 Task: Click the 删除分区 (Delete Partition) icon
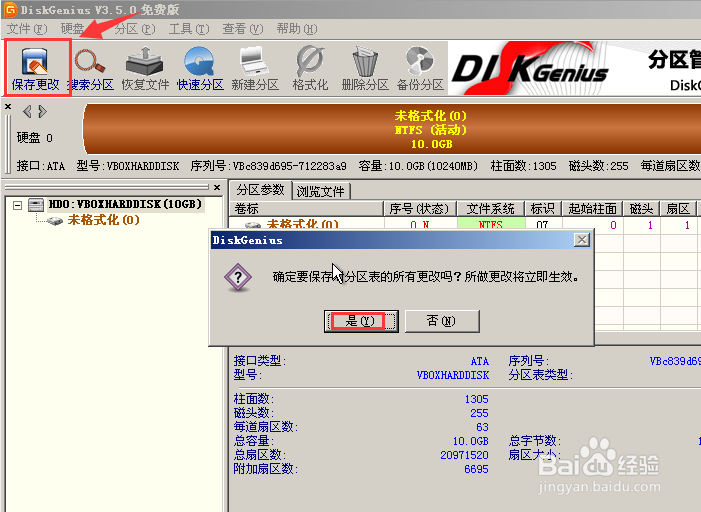[365, 68]
